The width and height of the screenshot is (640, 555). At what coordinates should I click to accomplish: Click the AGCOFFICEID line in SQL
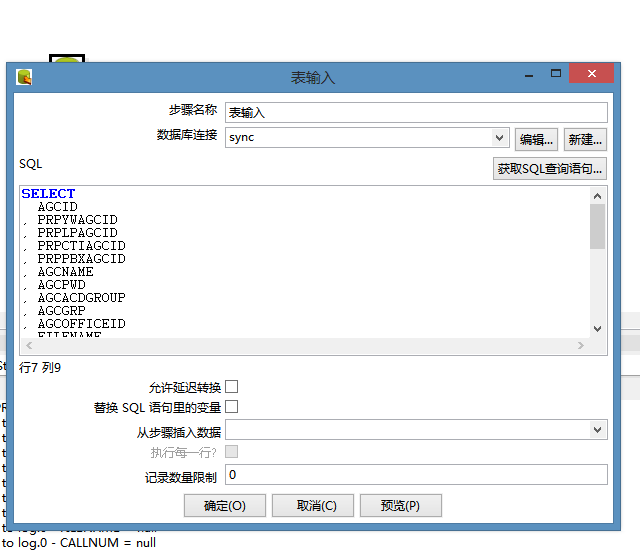tap(82, 324)
